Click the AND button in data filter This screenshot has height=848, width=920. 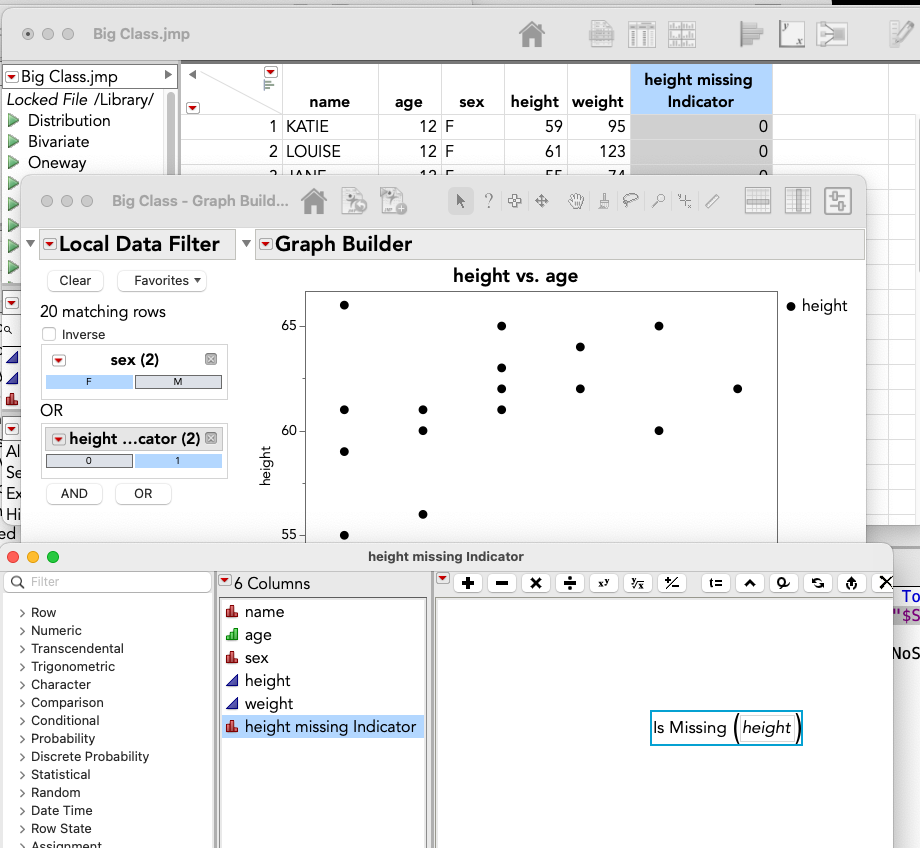tap(75, 494)
